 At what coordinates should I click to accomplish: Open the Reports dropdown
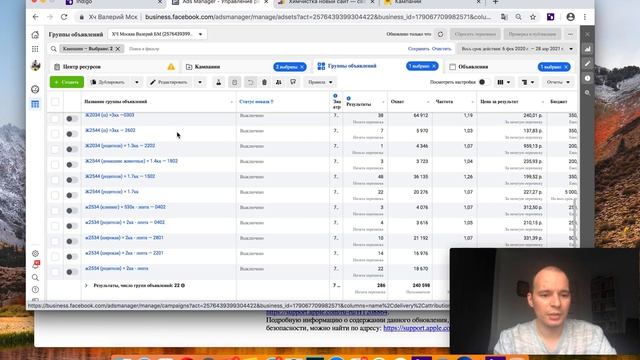point(558,82)
